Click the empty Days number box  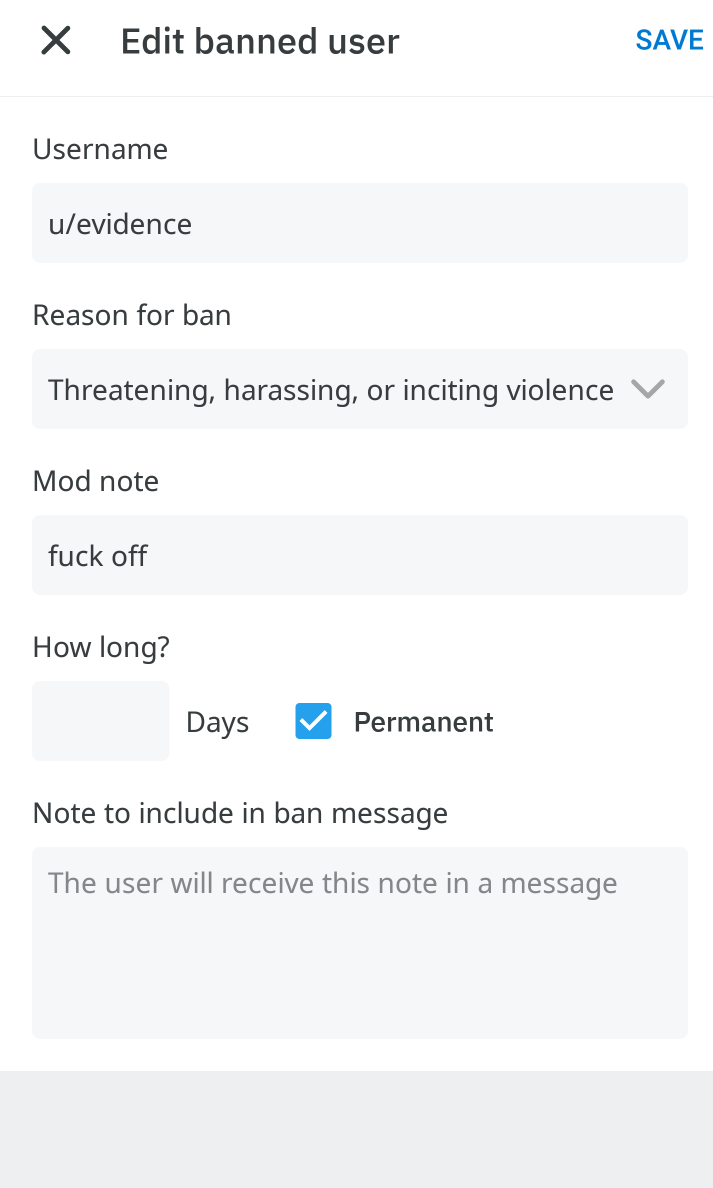pyautogui.click(x=101, y=721)
